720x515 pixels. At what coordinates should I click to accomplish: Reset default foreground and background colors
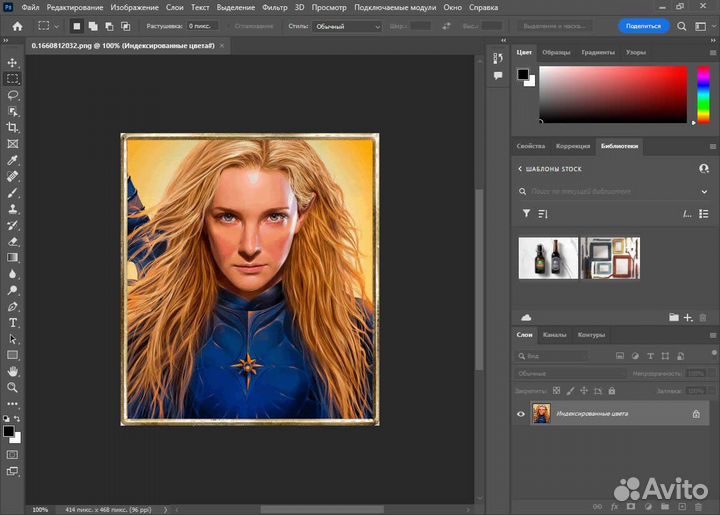(6, 418)
